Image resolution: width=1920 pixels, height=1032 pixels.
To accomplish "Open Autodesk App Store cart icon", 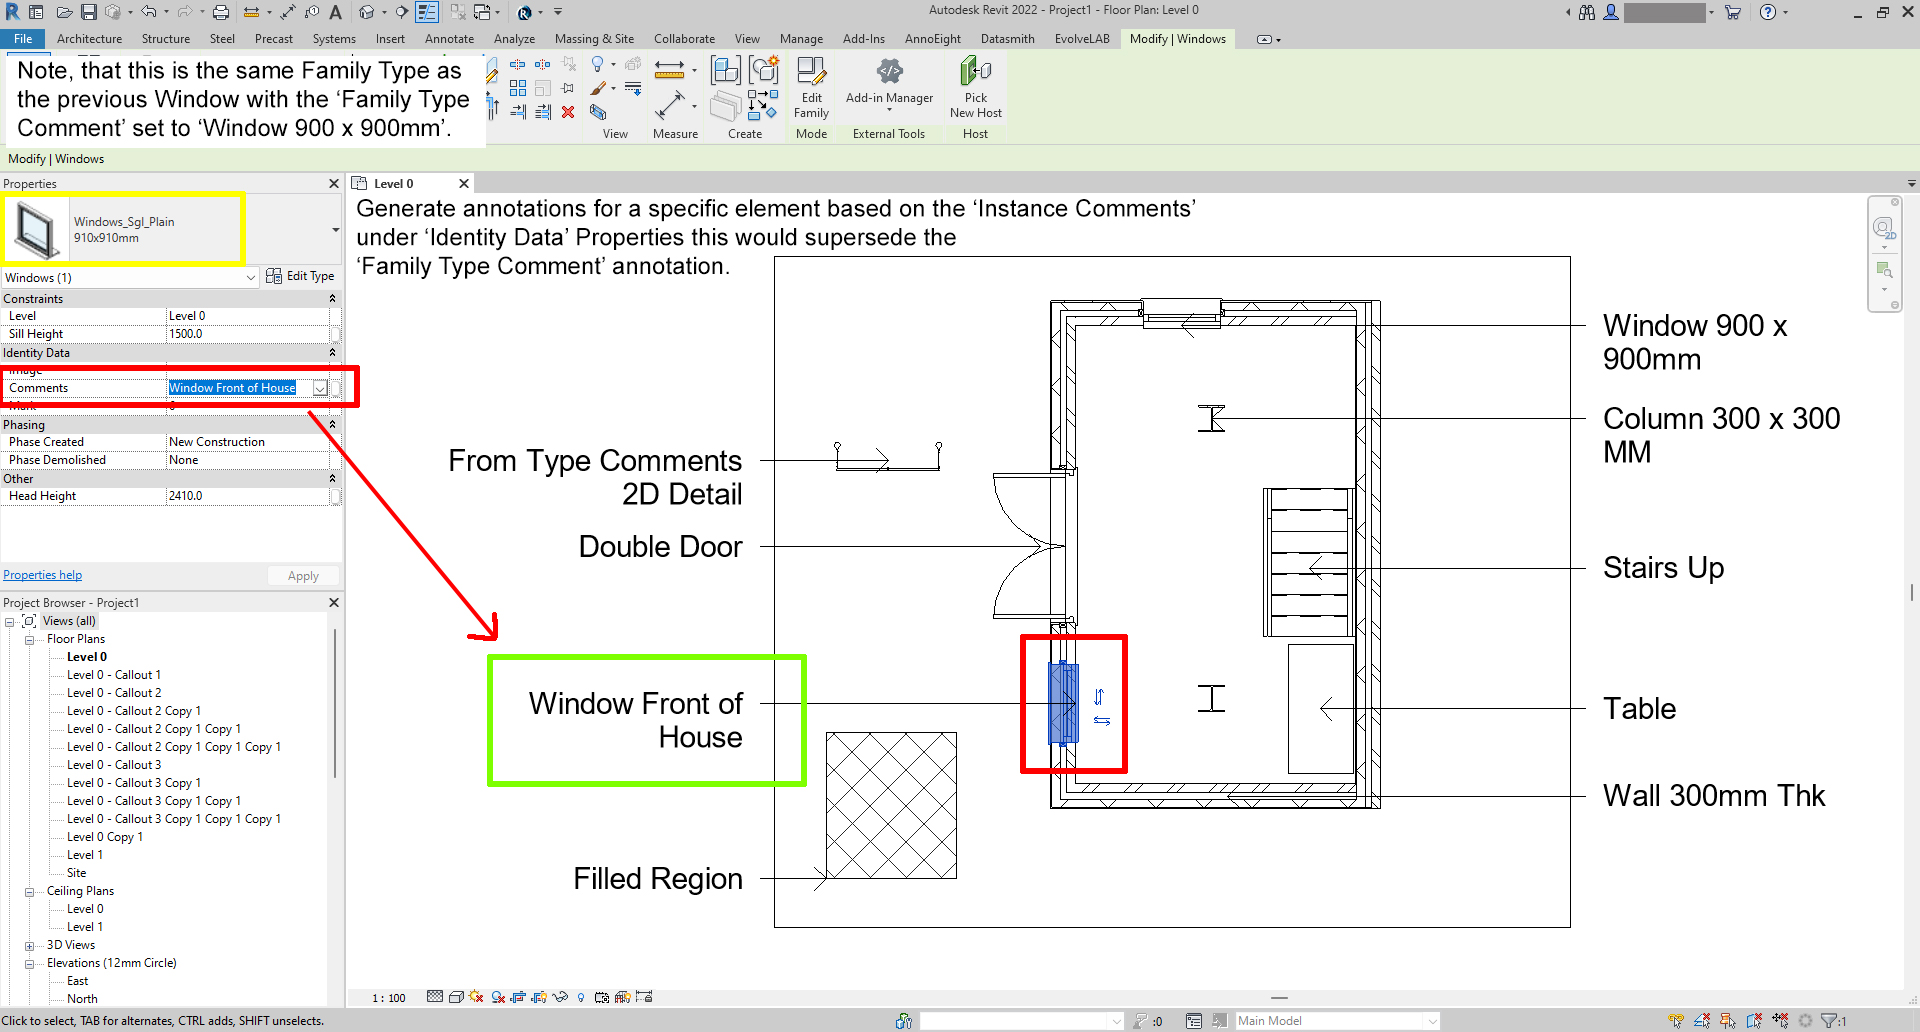I will click(1733, 12).
